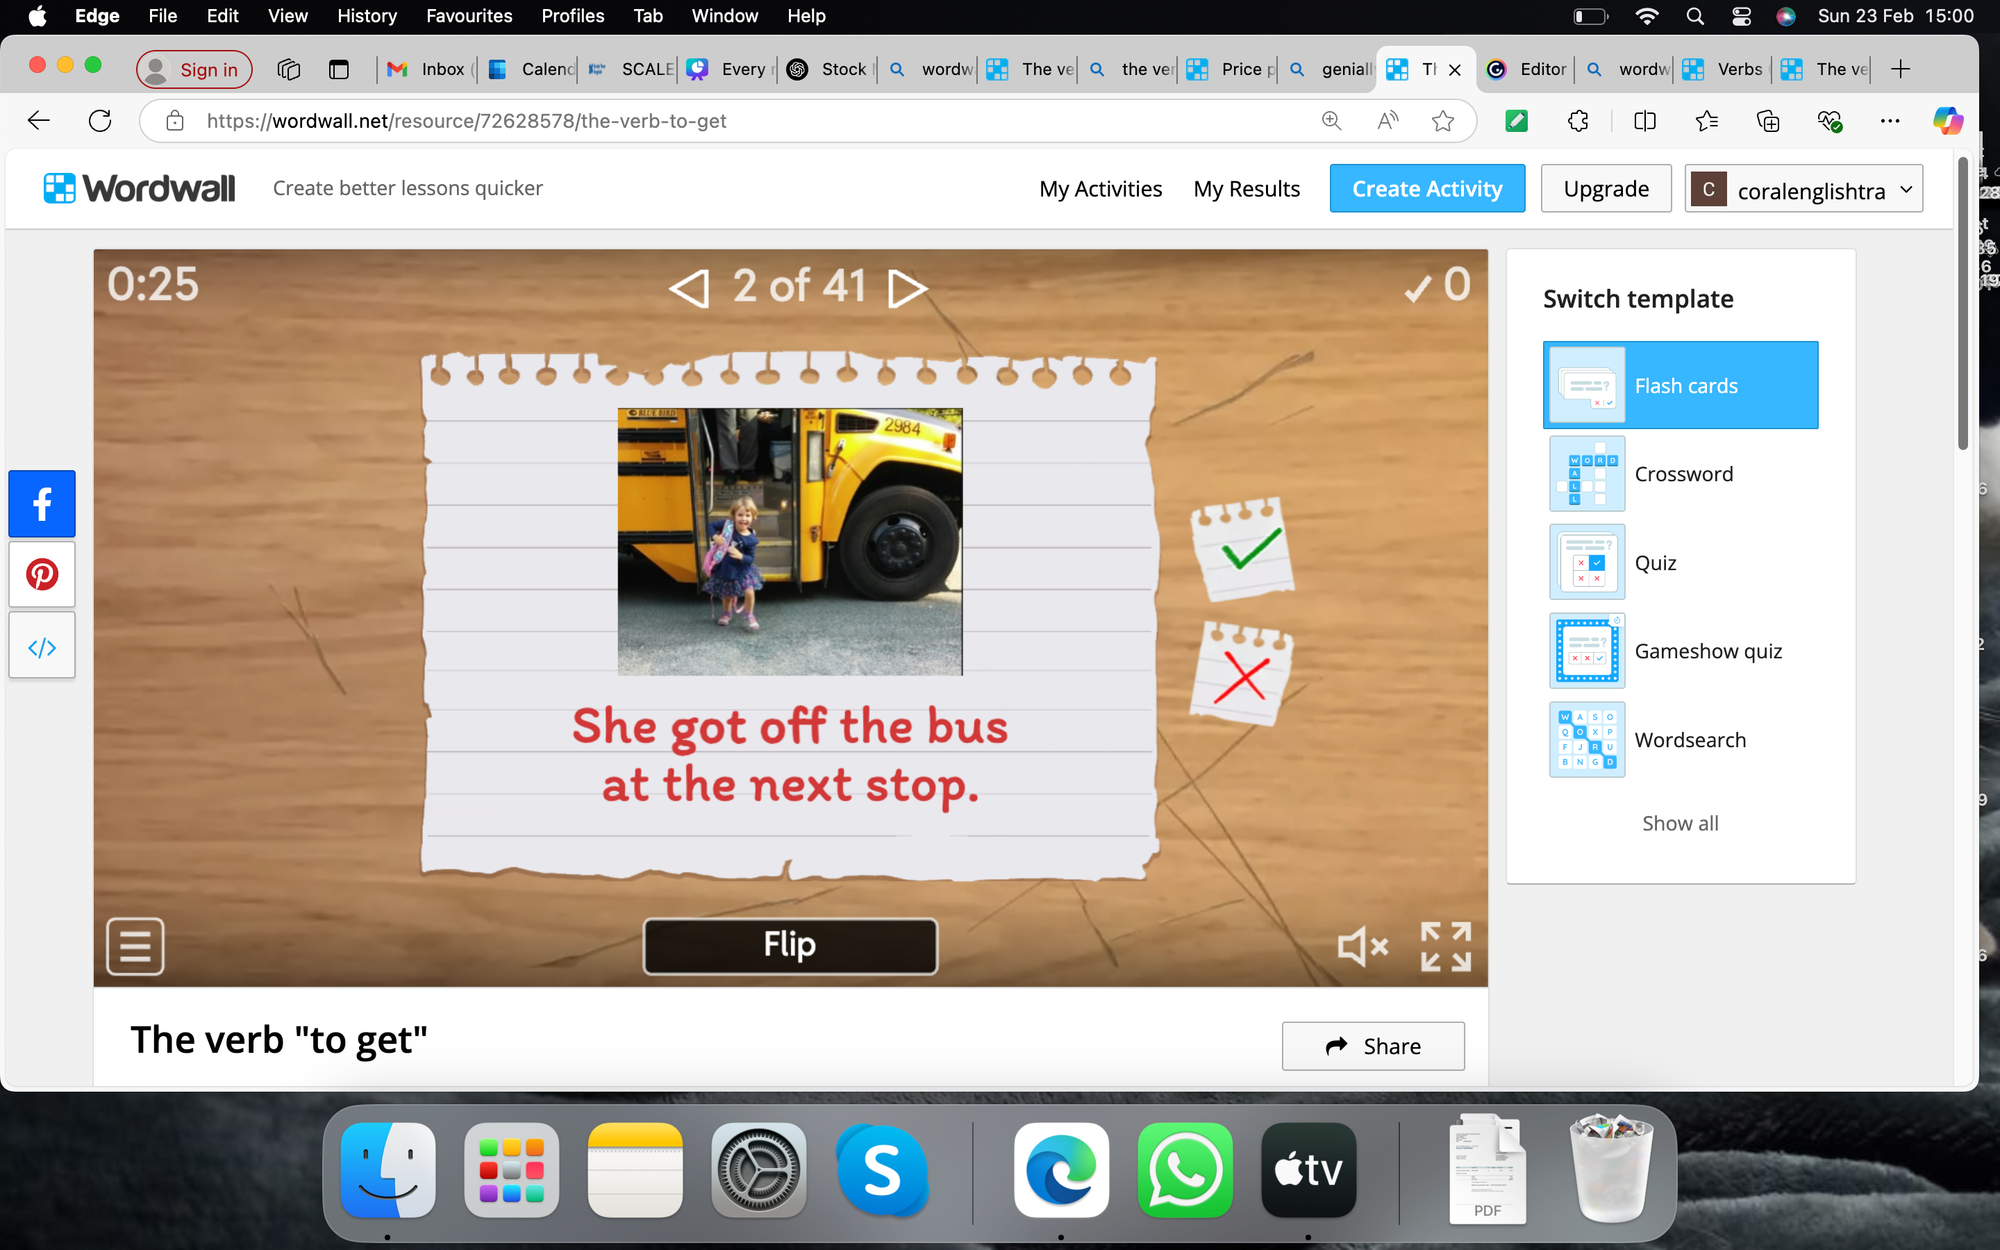Share activity on Facebook
The height and width of the screenshot is (1250, 2000).
pyautogui.click(x=42, y=503)
